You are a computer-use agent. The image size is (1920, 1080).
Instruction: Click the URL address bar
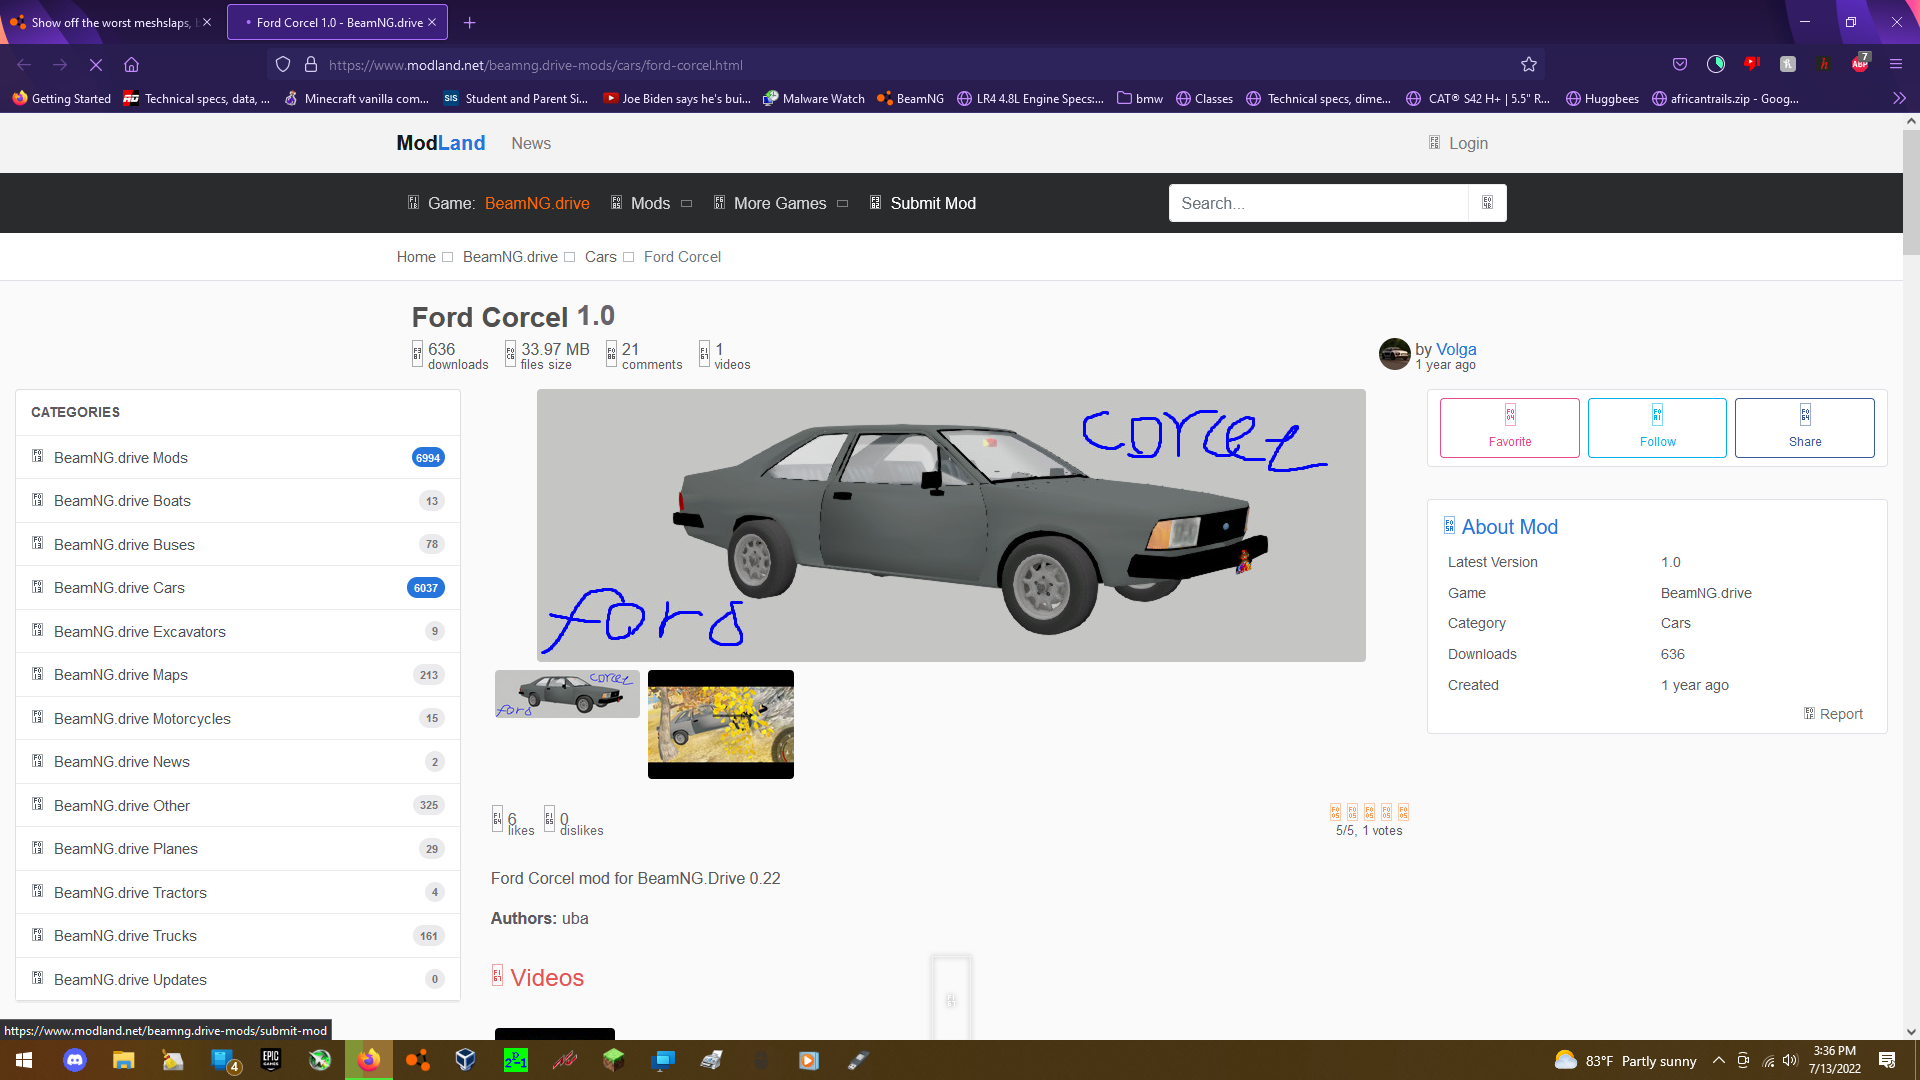[x=905, y=65]
